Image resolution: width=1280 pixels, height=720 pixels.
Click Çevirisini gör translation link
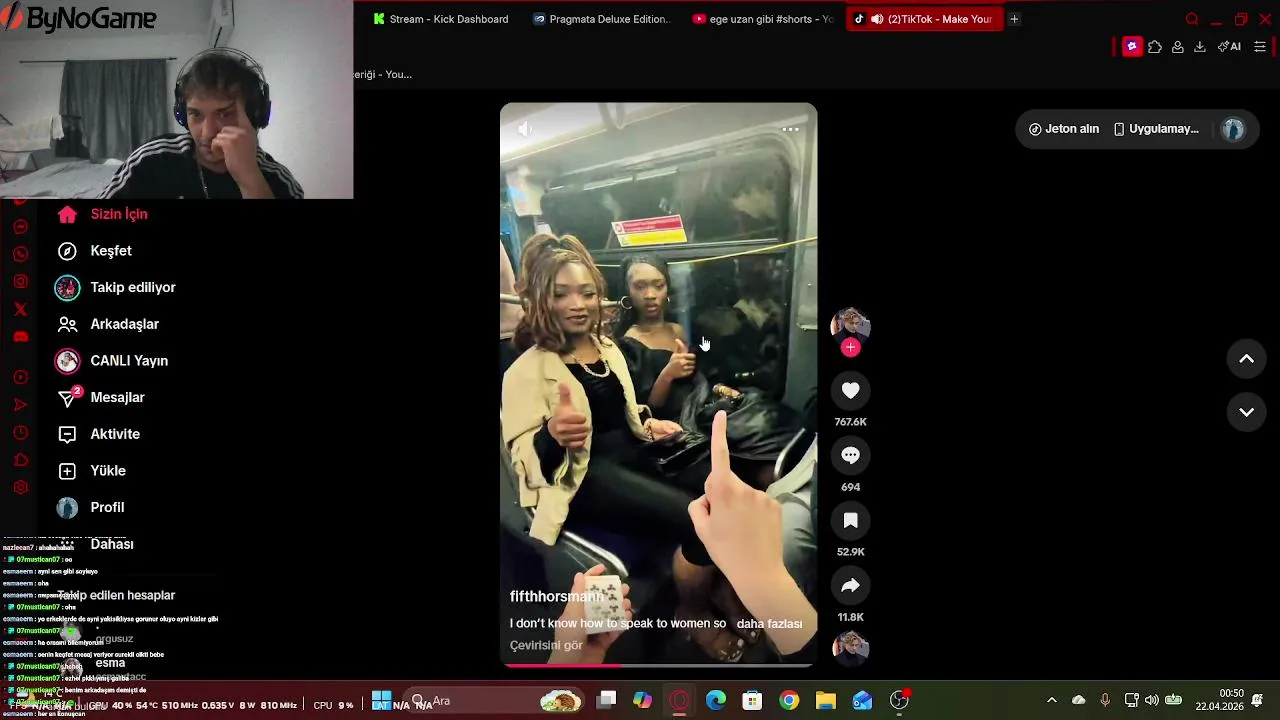546,646
